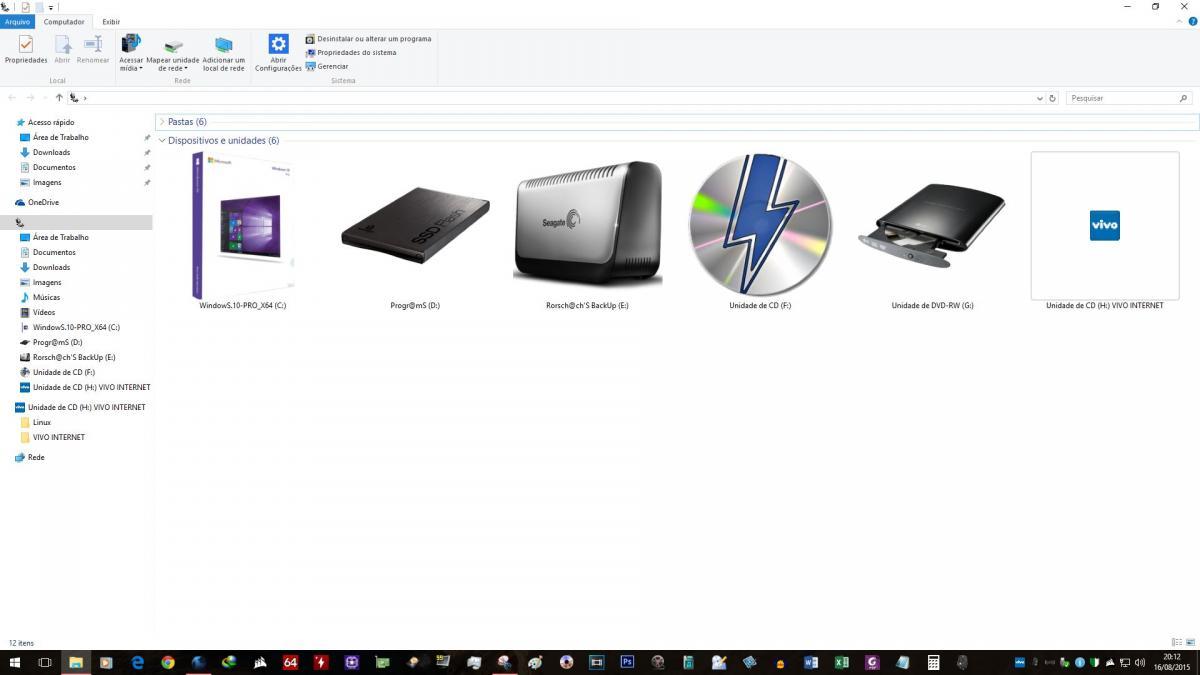Click Progr@mS (D:) in the sidebar

57,342
